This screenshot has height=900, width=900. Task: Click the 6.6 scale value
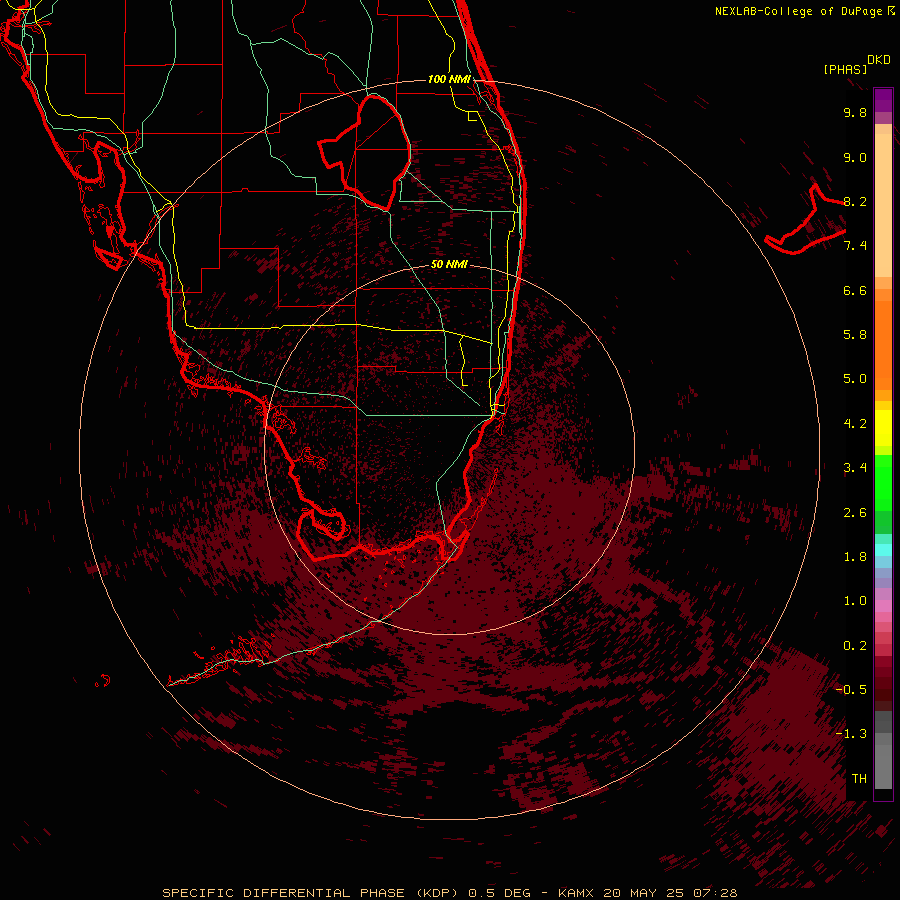[x=855, y=290]
